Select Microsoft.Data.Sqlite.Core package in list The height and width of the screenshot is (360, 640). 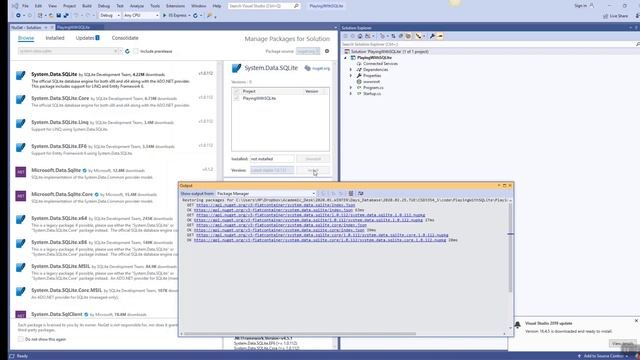pos(96,198)
